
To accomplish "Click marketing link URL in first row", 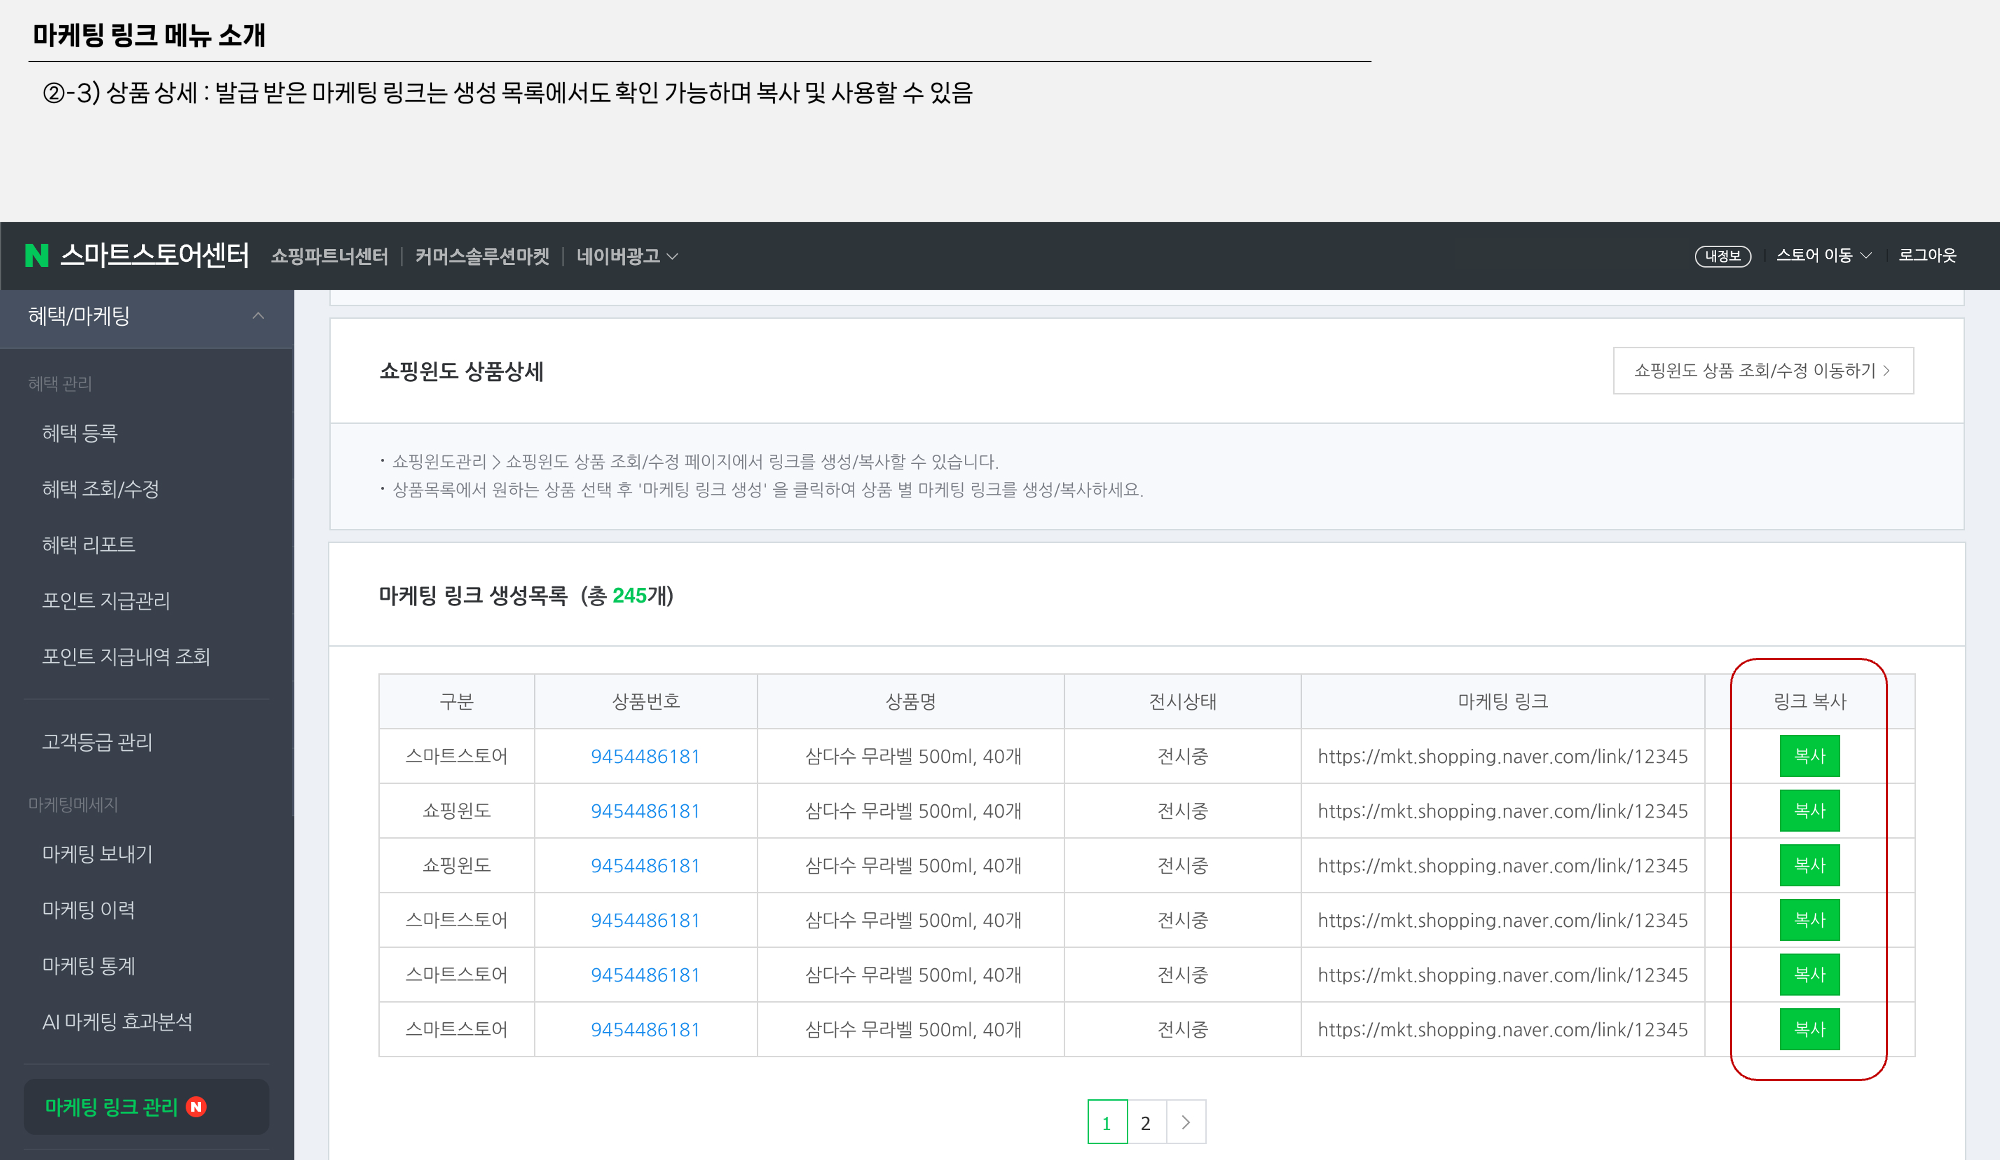I will click(1503, 757).
